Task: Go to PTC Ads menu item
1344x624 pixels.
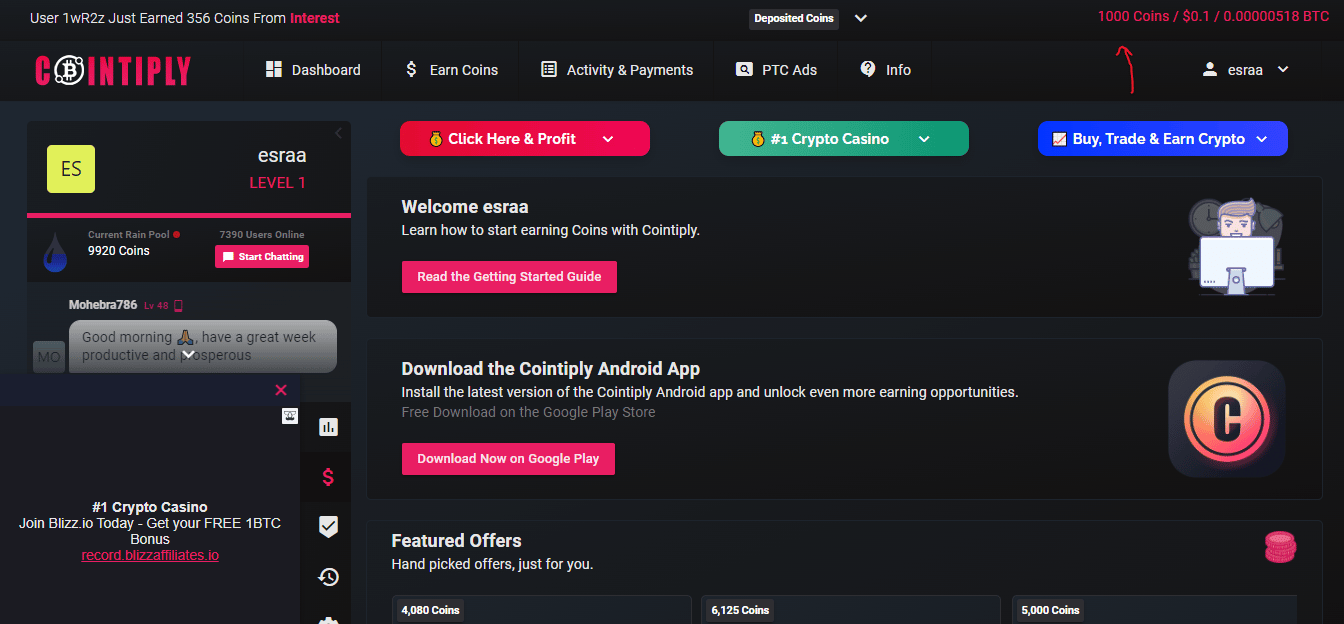Action: click(x=776, y=70)
